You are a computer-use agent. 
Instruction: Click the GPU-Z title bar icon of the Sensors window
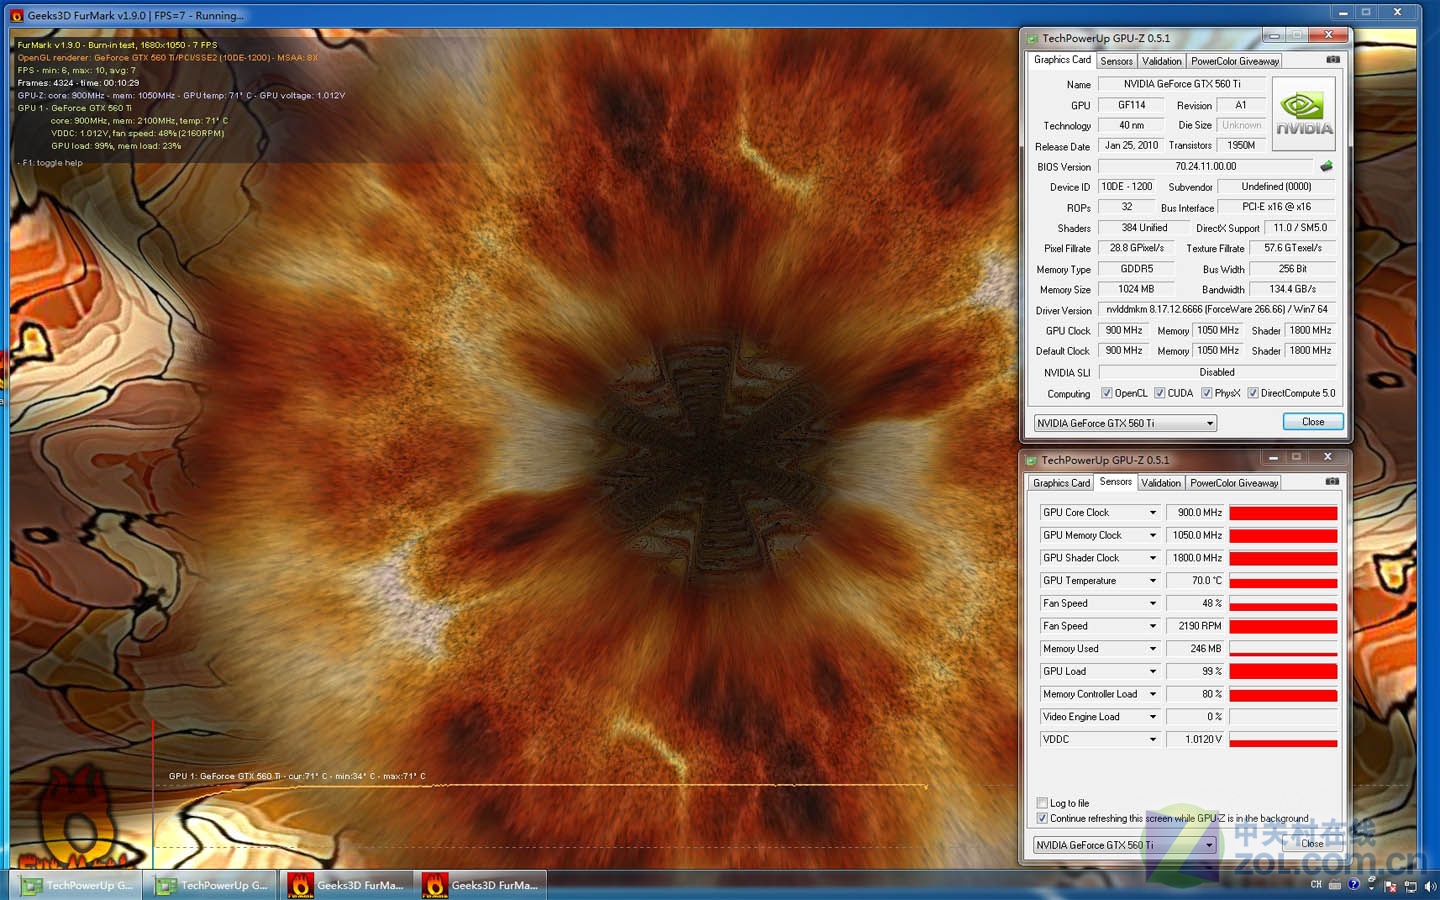click(1031, 460)
